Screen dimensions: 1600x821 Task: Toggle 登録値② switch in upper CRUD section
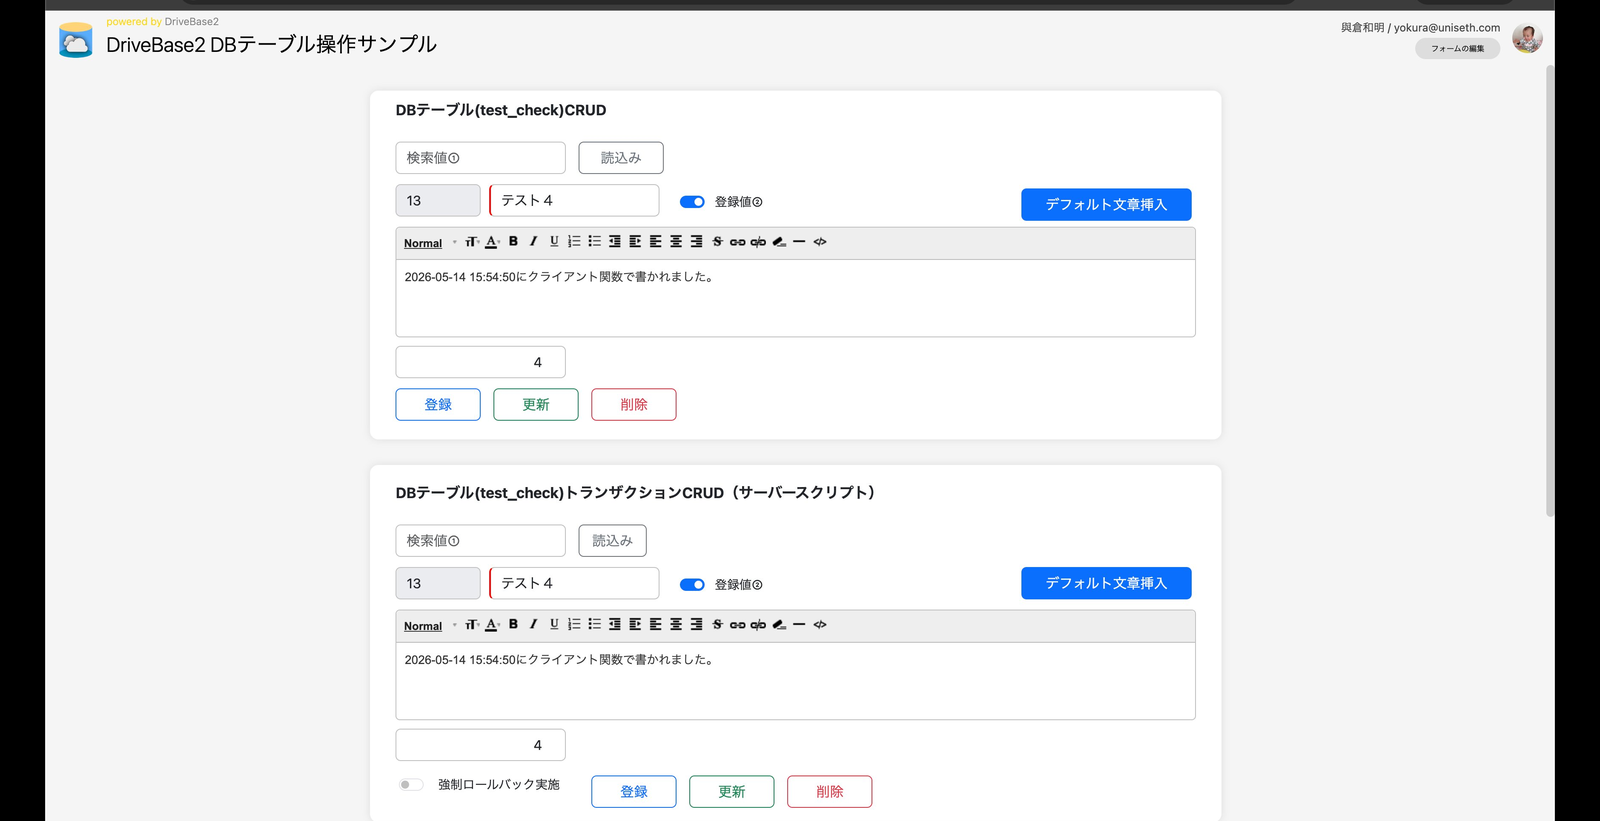tap(692, 202)
